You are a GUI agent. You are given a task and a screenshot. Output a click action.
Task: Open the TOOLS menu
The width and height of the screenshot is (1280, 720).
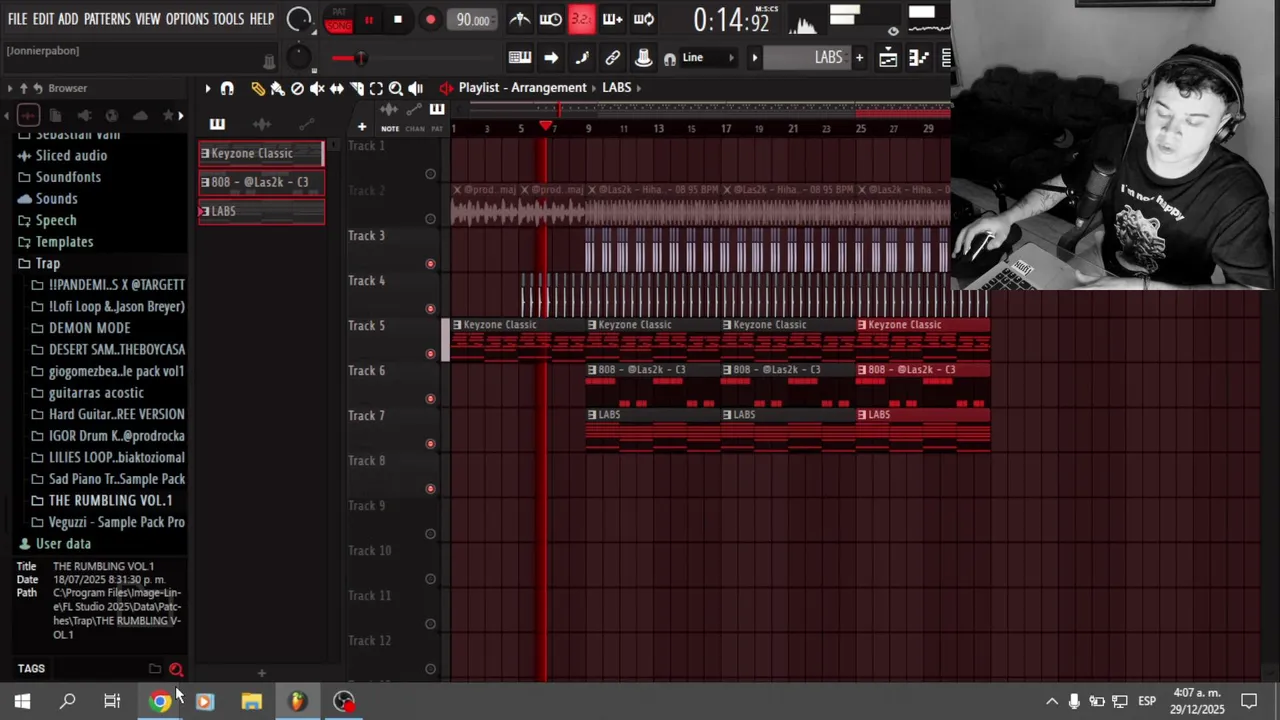[x=228, y=19]
